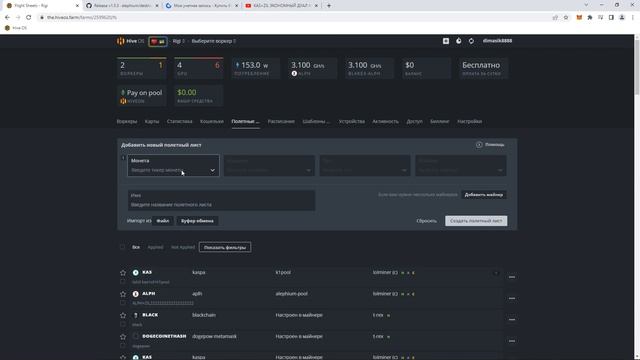Open the Кошельки tab
Image resolution: width=640 pixels, height=360 pixels.
(212, 122)
